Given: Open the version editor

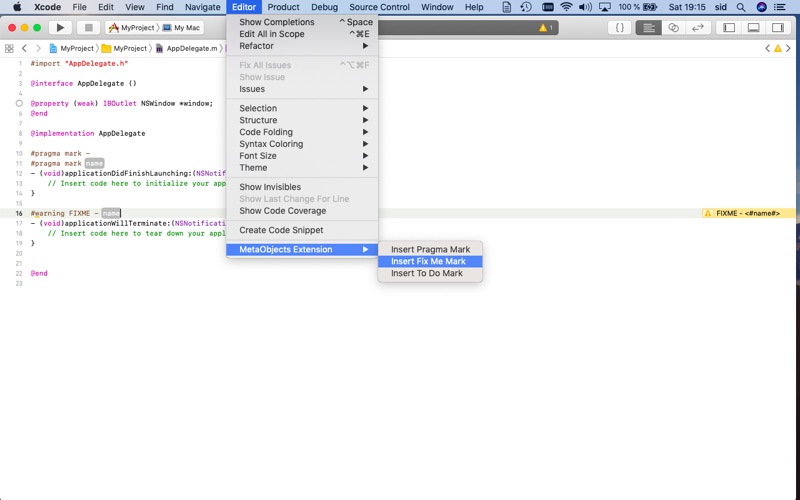Looking at the screenshot, I should click(x=697, y=28).
